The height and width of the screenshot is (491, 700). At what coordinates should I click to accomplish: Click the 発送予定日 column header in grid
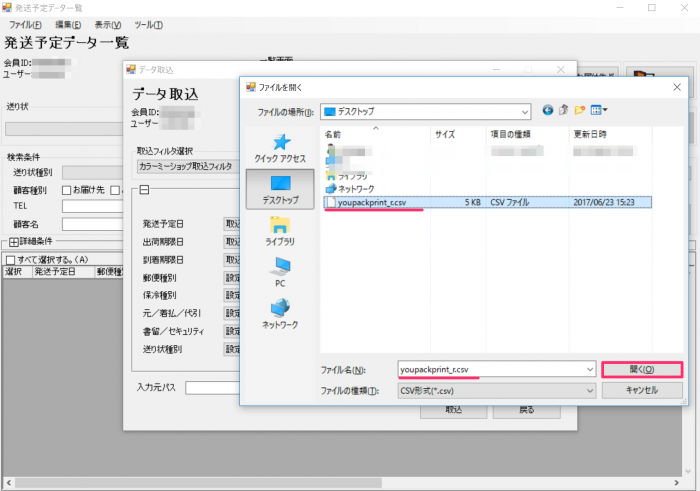click(x=64, y=272)
